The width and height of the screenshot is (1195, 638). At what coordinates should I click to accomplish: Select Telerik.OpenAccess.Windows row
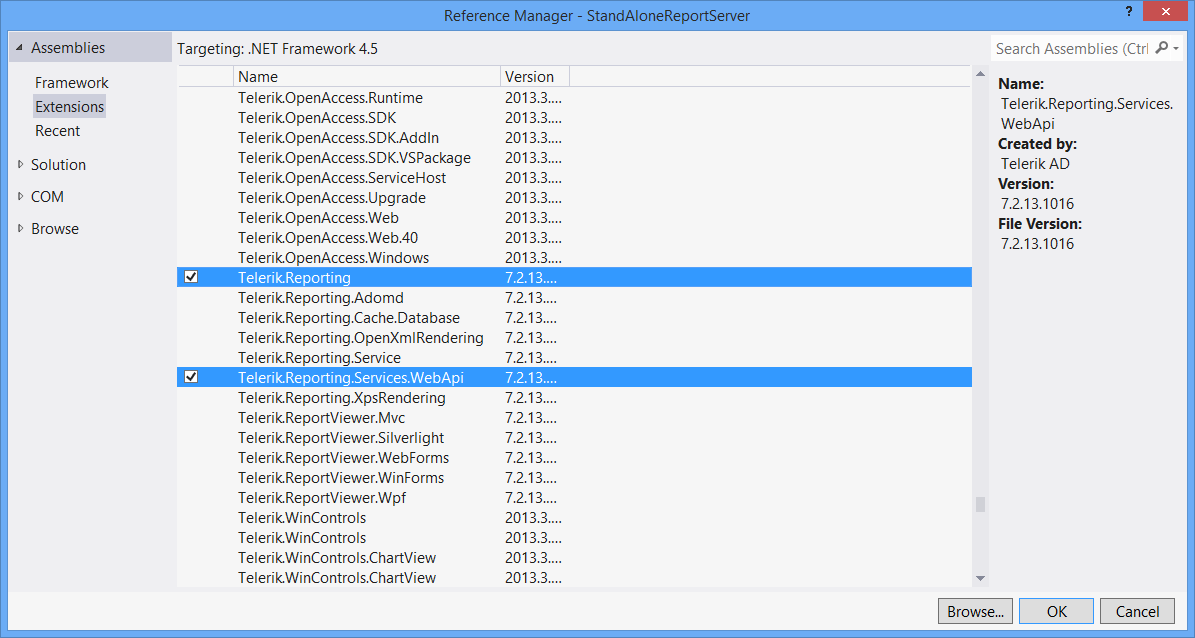tap(575, 257)
